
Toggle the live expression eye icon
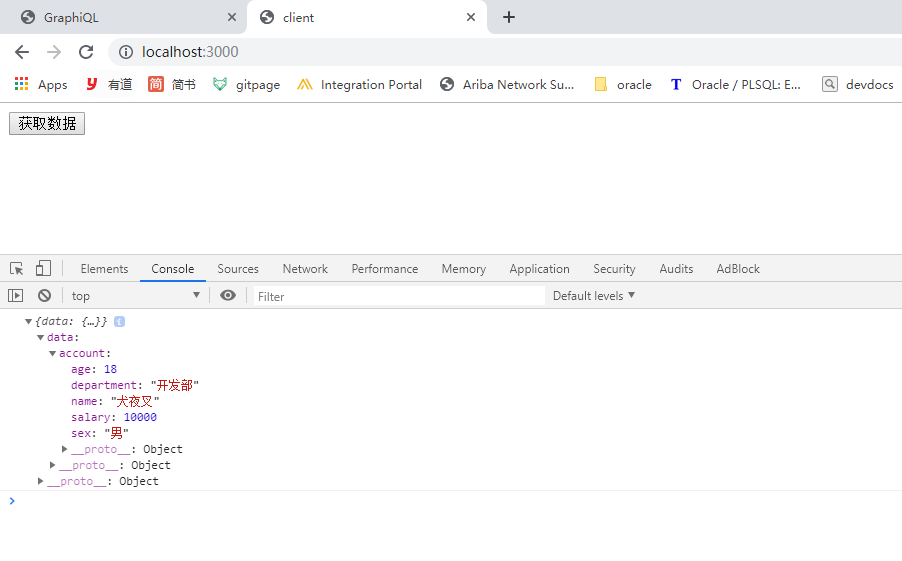pos(228,296)
